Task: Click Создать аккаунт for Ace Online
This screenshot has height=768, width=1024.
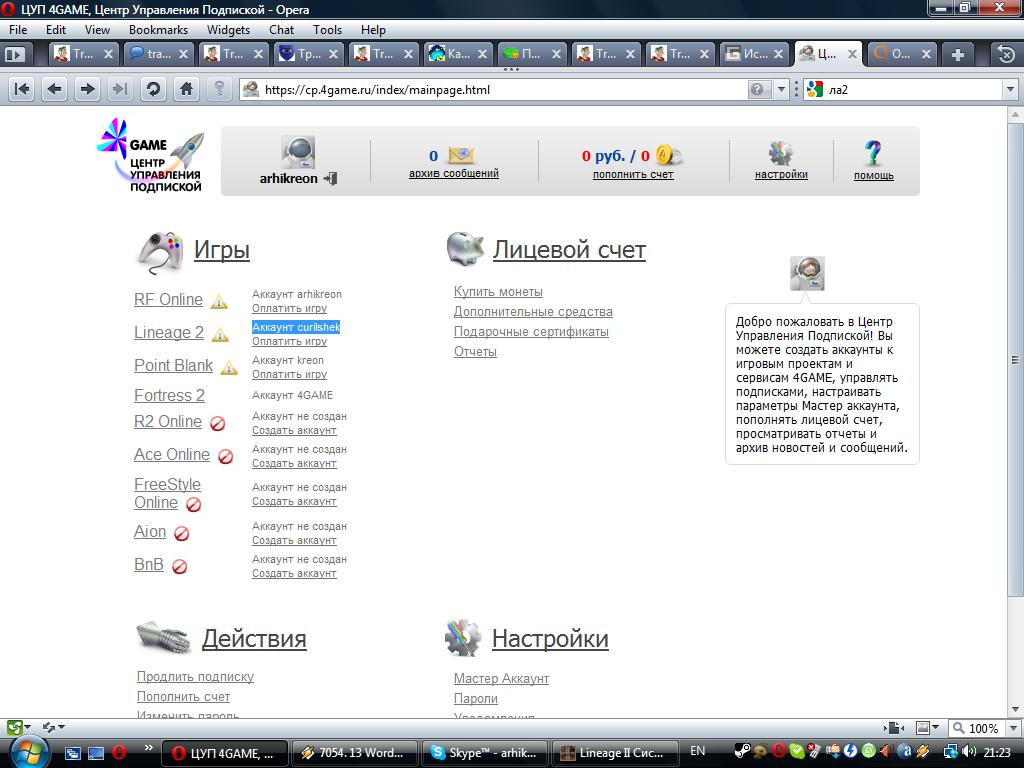Action: point(294,463)
